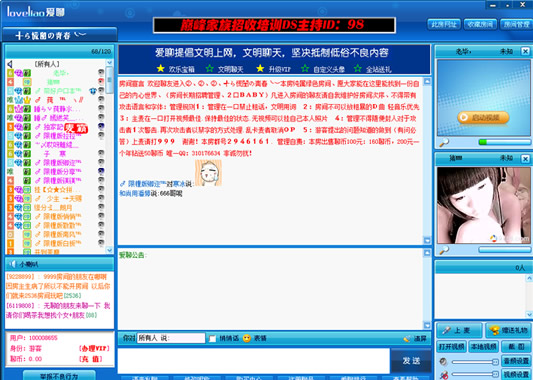Click the 办理VIP link
The image size is (533, 380).
tap(94, 348)
